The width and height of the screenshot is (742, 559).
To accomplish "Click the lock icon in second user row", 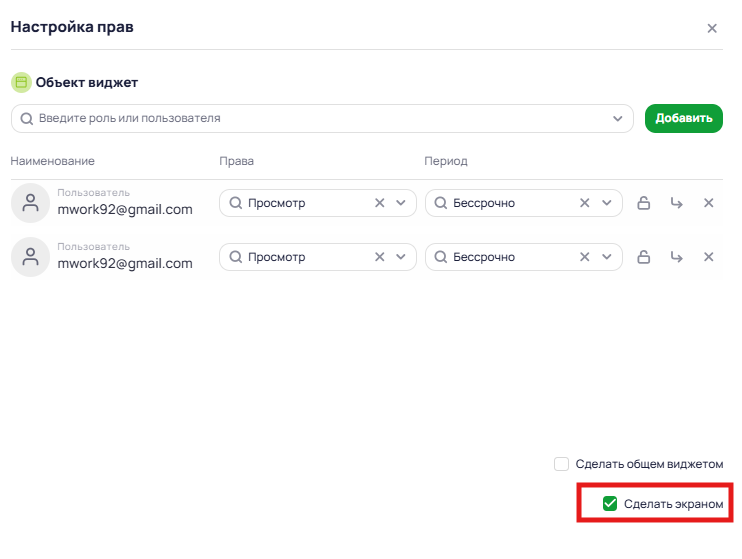I will (644, 257).
